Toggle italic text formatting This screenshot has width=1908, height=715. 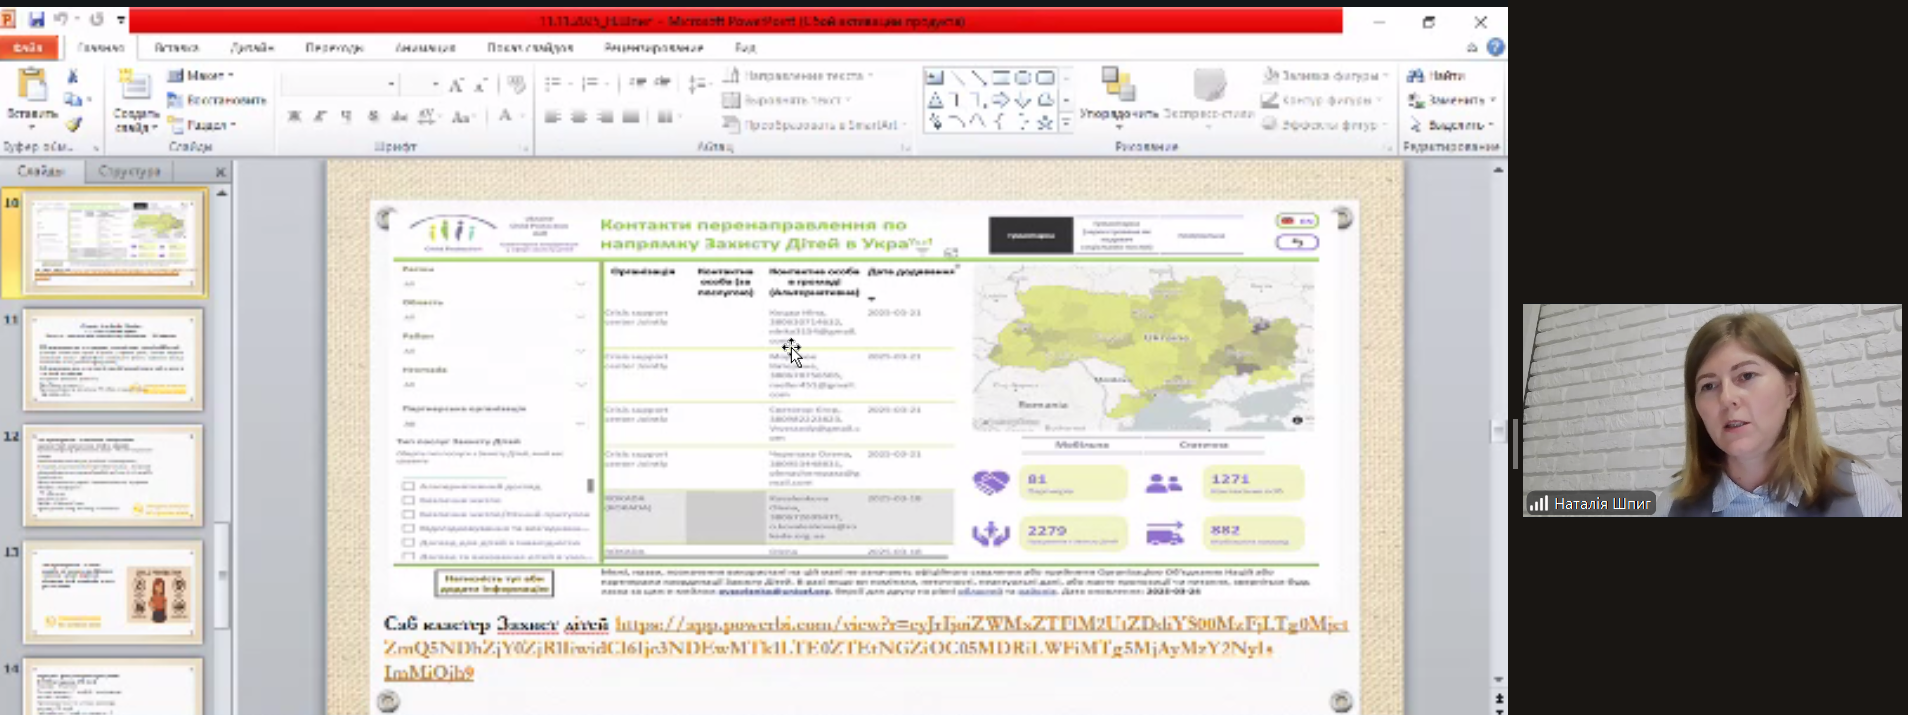320,117
